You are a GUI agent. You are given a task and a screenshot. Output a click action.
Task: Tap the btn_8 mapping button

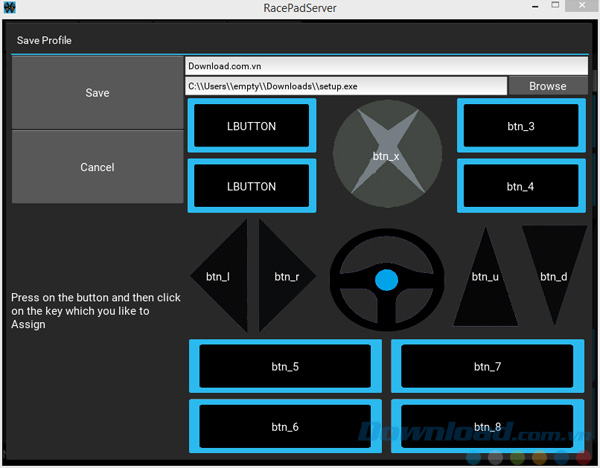point(487,427)
